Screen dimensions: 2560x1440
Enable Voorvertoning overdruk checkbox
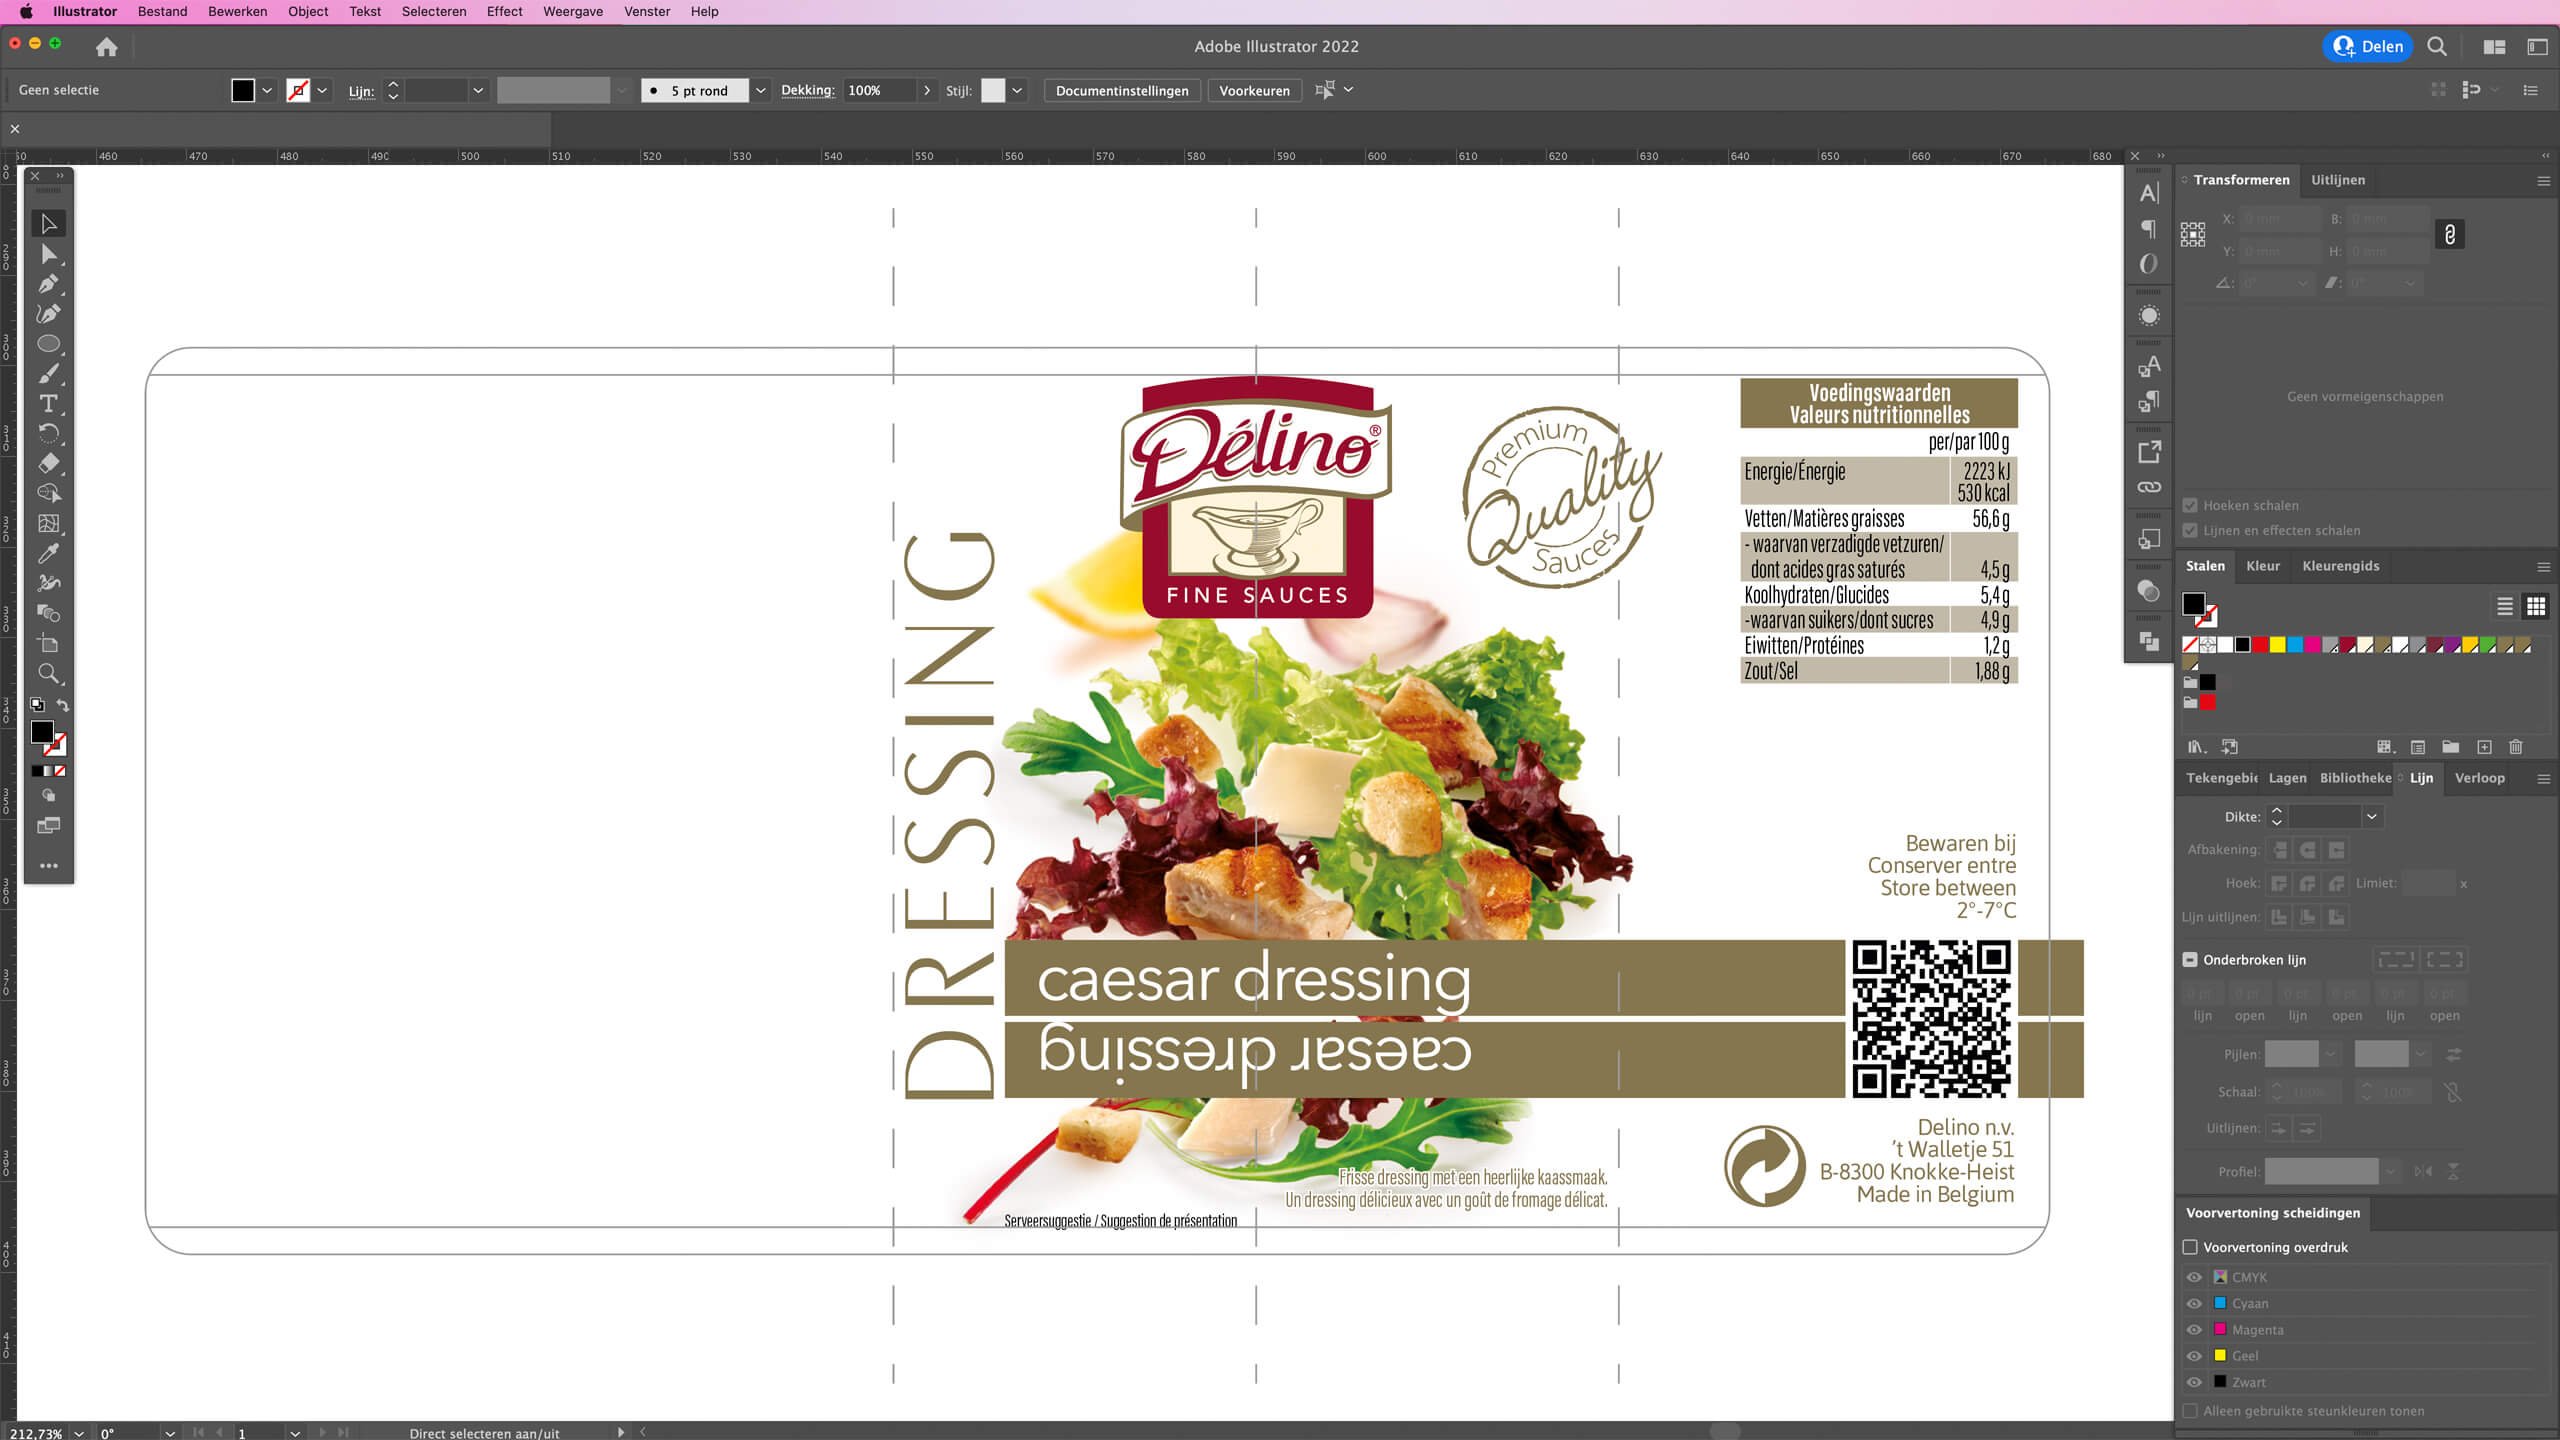coord(2190,1247)
